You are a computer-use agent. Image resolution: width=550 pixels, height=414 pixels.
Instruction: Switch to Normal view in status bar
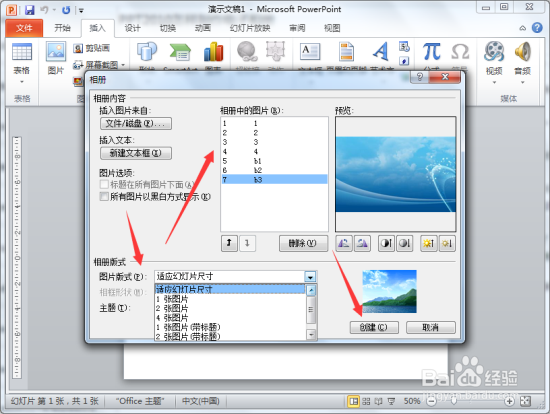coord(354,401)
